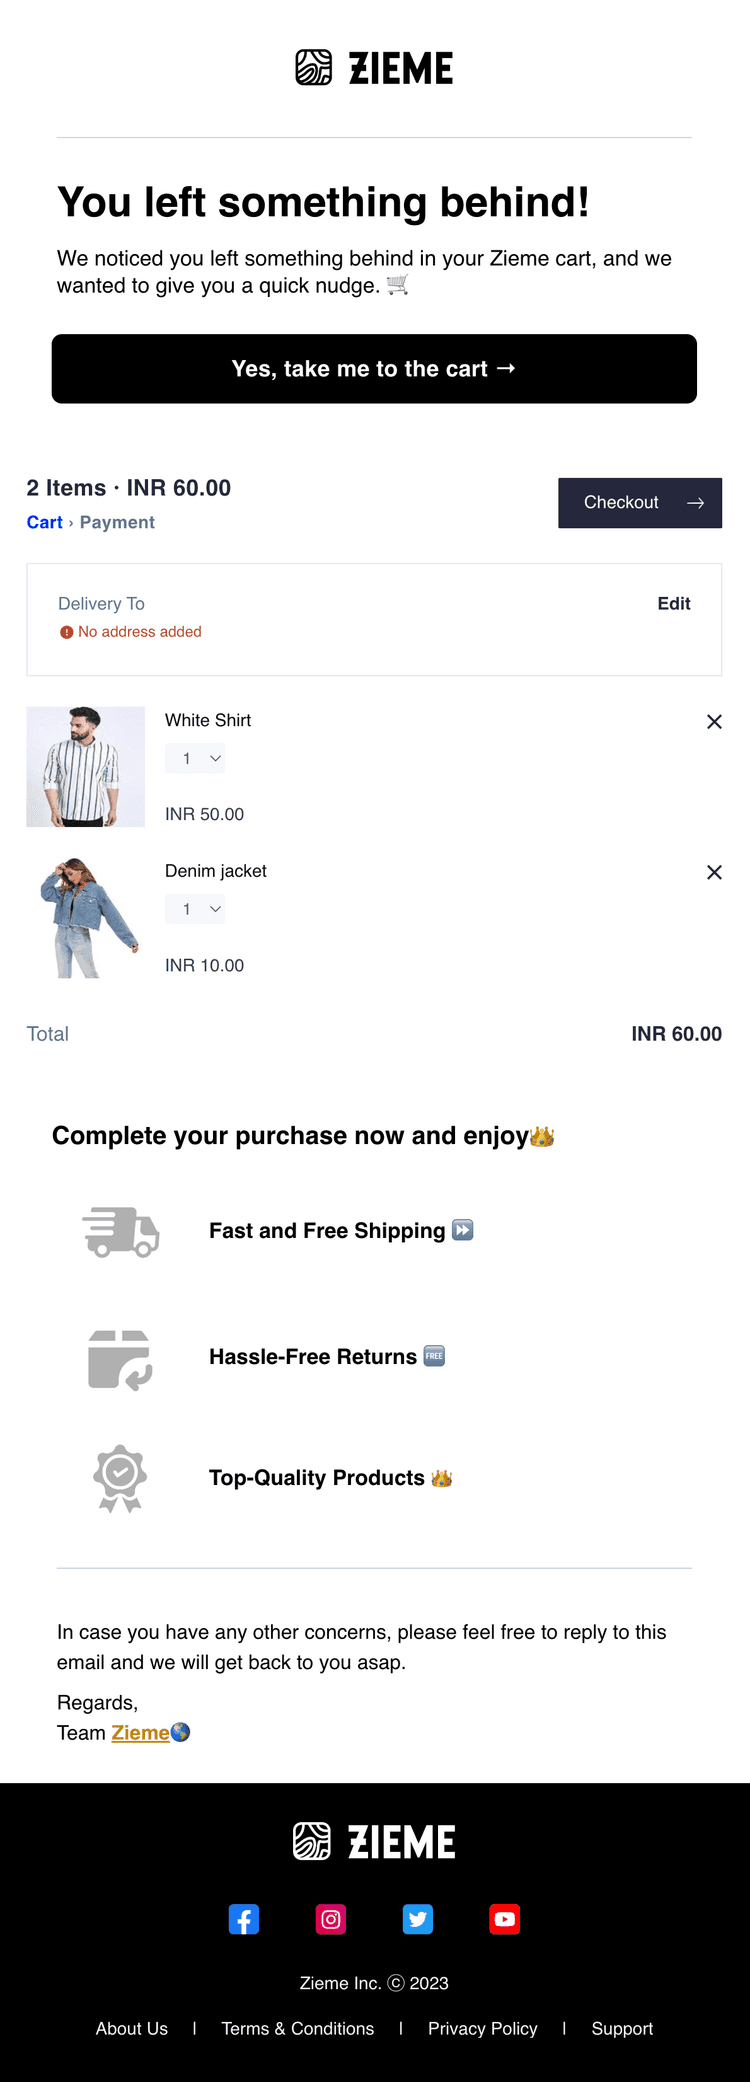Open White Shirt quantity dropdown

tap(195, 759)
